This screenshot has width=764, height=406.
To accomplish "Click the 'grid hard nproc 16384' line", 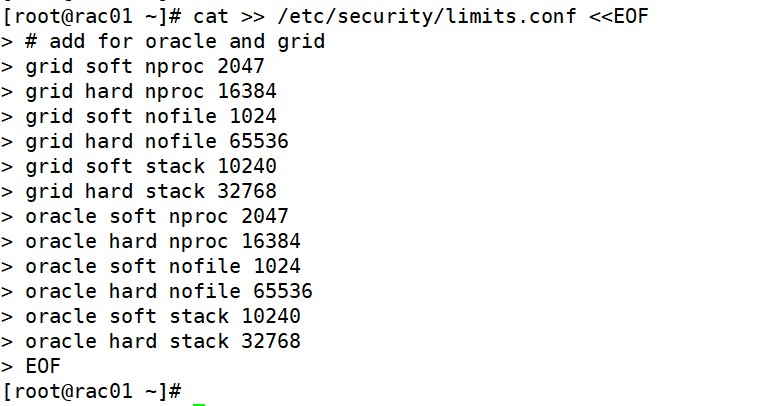I will tap(151, 92).
